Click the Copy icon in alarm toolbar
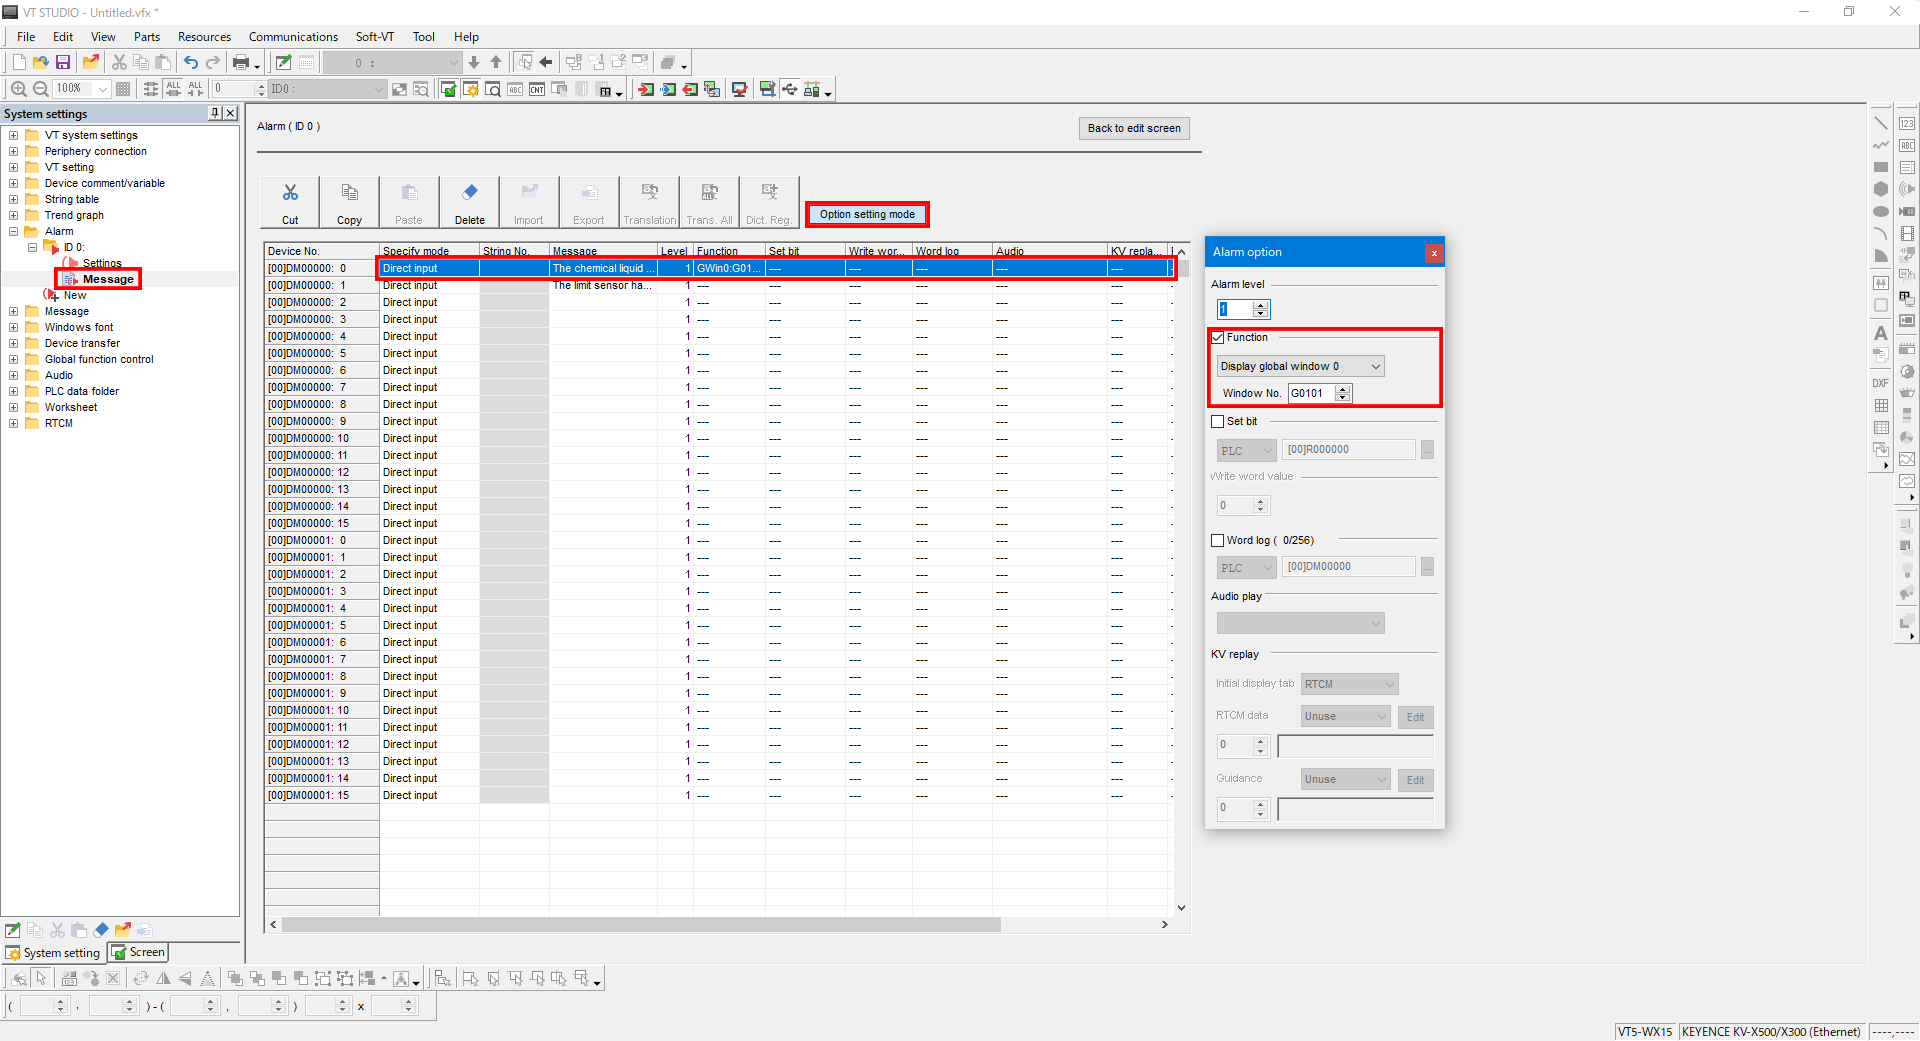 [349, 202]
